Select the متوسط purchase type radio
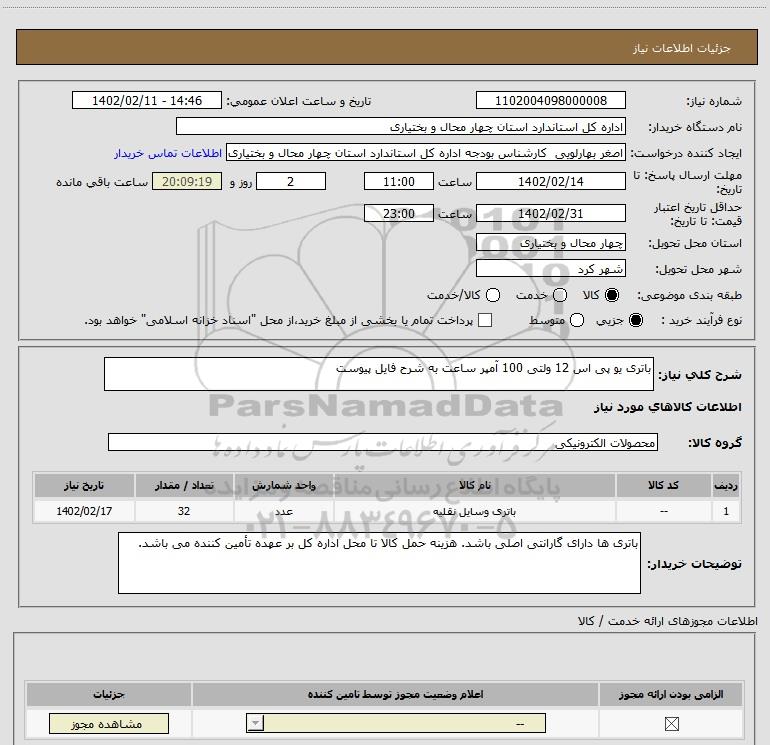 click(x=577, y=320)
